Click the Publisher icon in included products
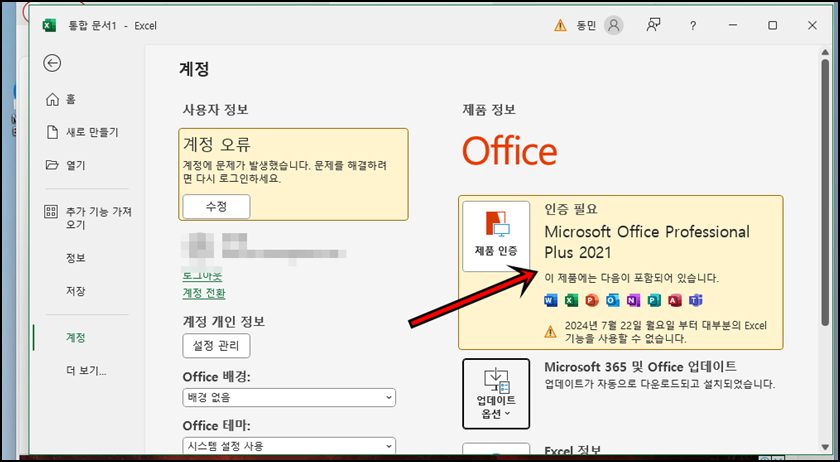The height and width of the screenshot is (462, 840). tap(654, 300)
